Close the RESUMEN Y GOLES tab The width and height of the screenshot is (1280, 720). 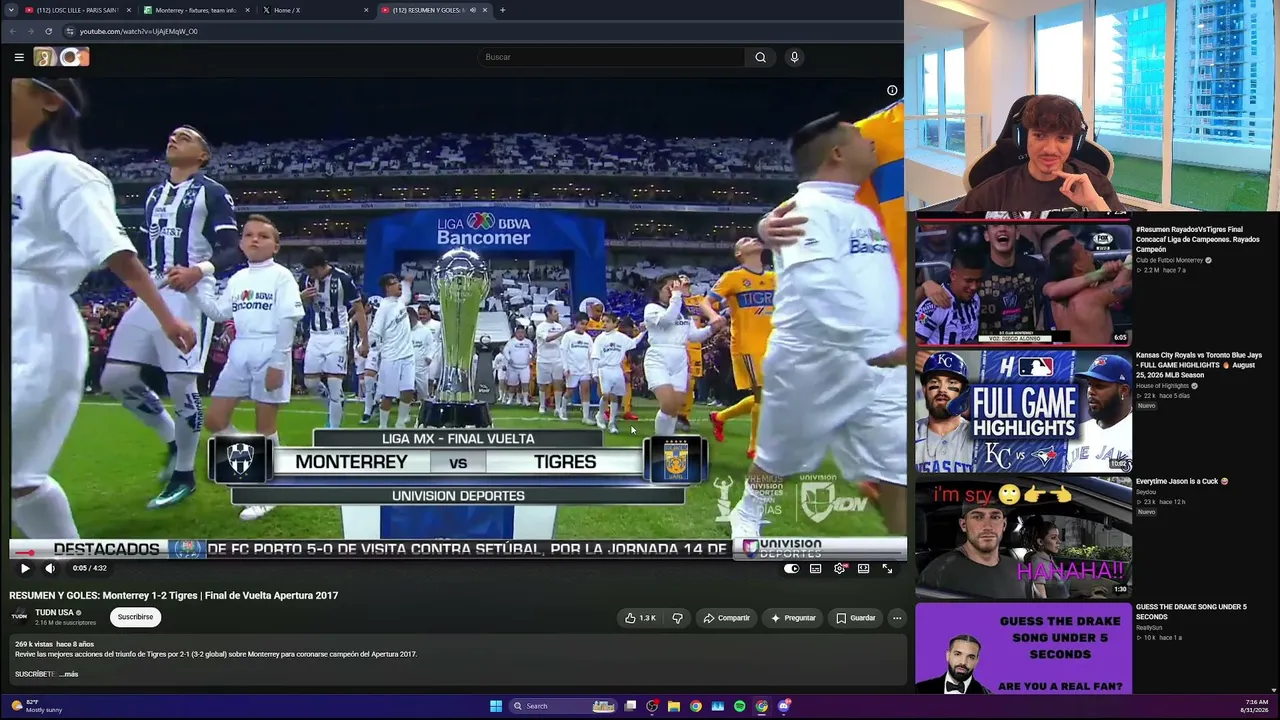pyautogui.click(x=485, y=10)
